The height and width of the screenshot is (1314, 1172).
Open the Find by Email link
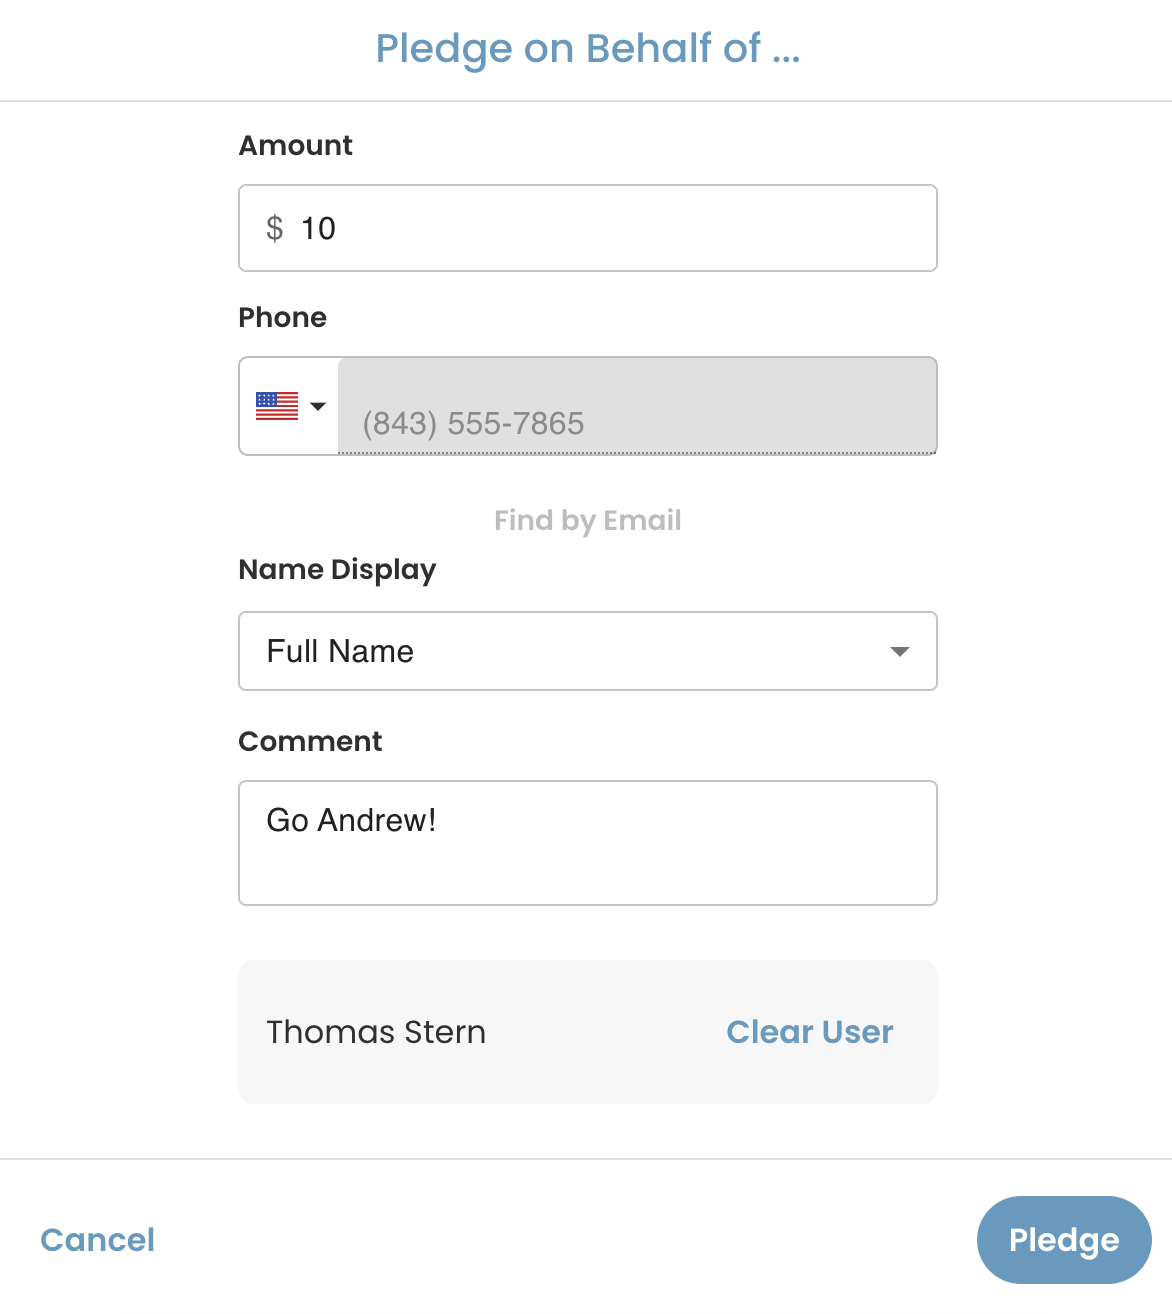tap(588, 520)
